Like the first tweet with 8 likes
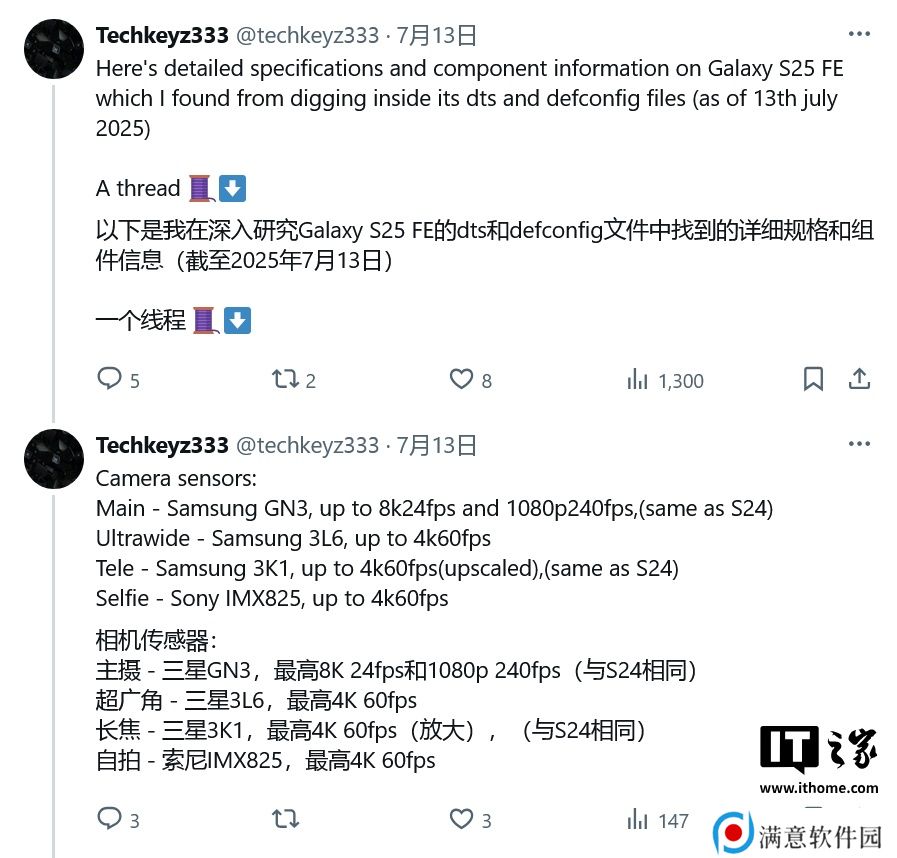Image resolution: width=897 pixels, height=858 pixels. click(x=470, y=379)
